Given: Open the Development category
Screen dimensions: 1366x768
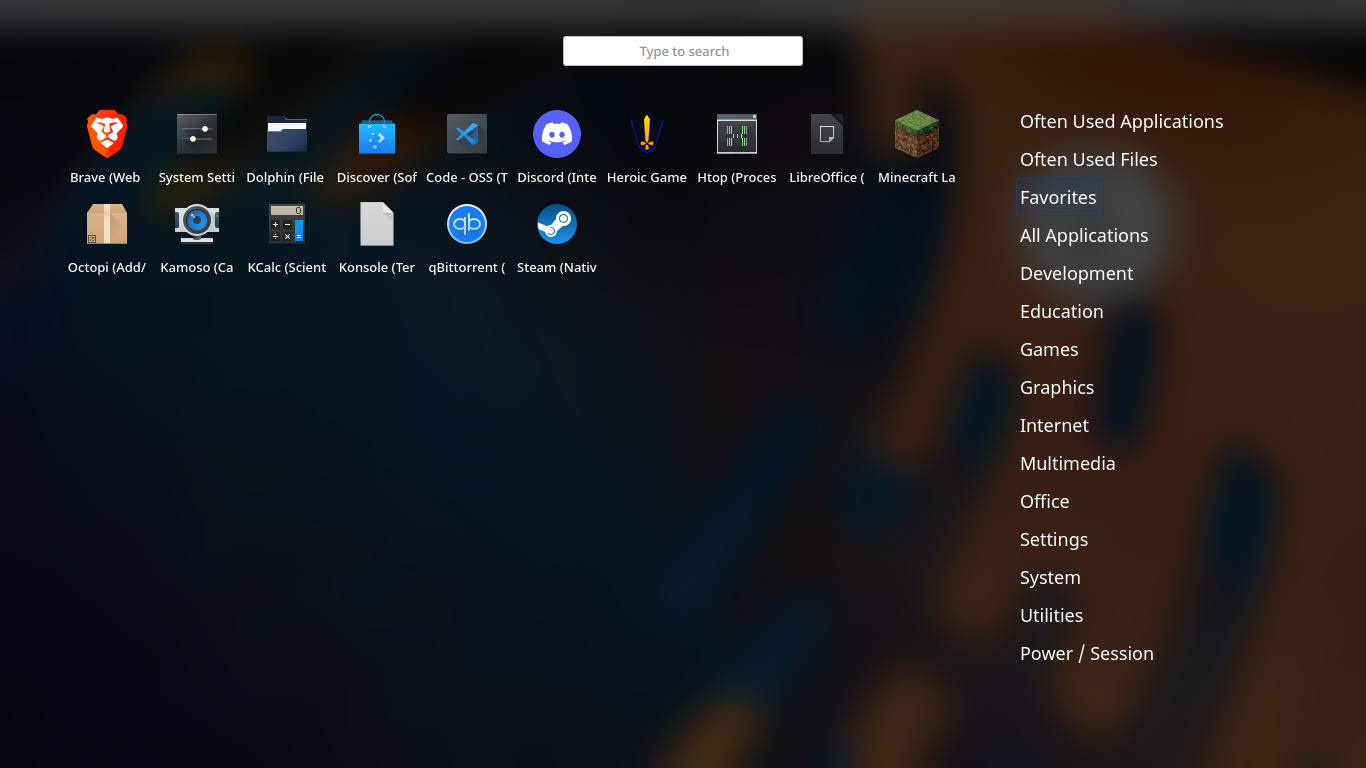Looking at the screenshot, I should point(1076,274).
